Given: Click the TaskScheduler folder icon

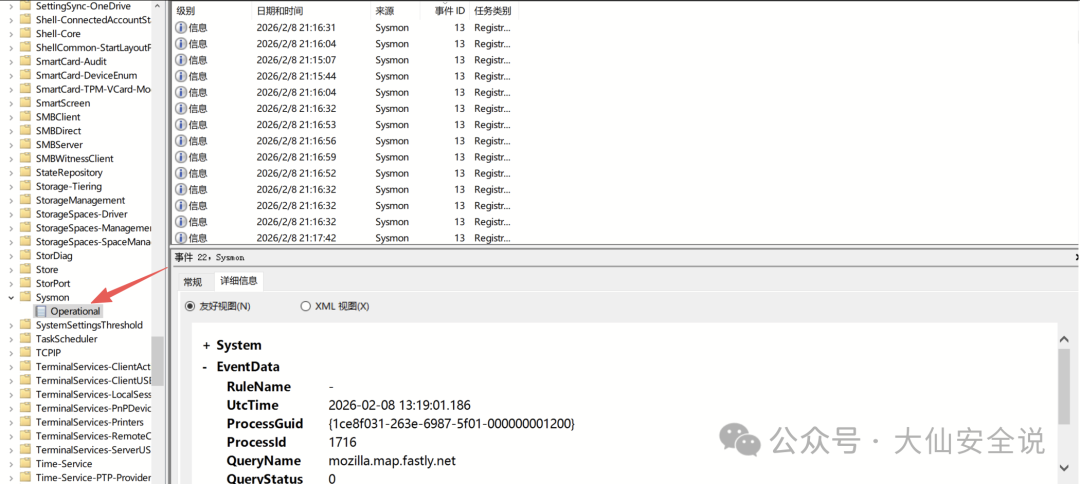Looking at the screenshot, I should (x=25, y=339).
